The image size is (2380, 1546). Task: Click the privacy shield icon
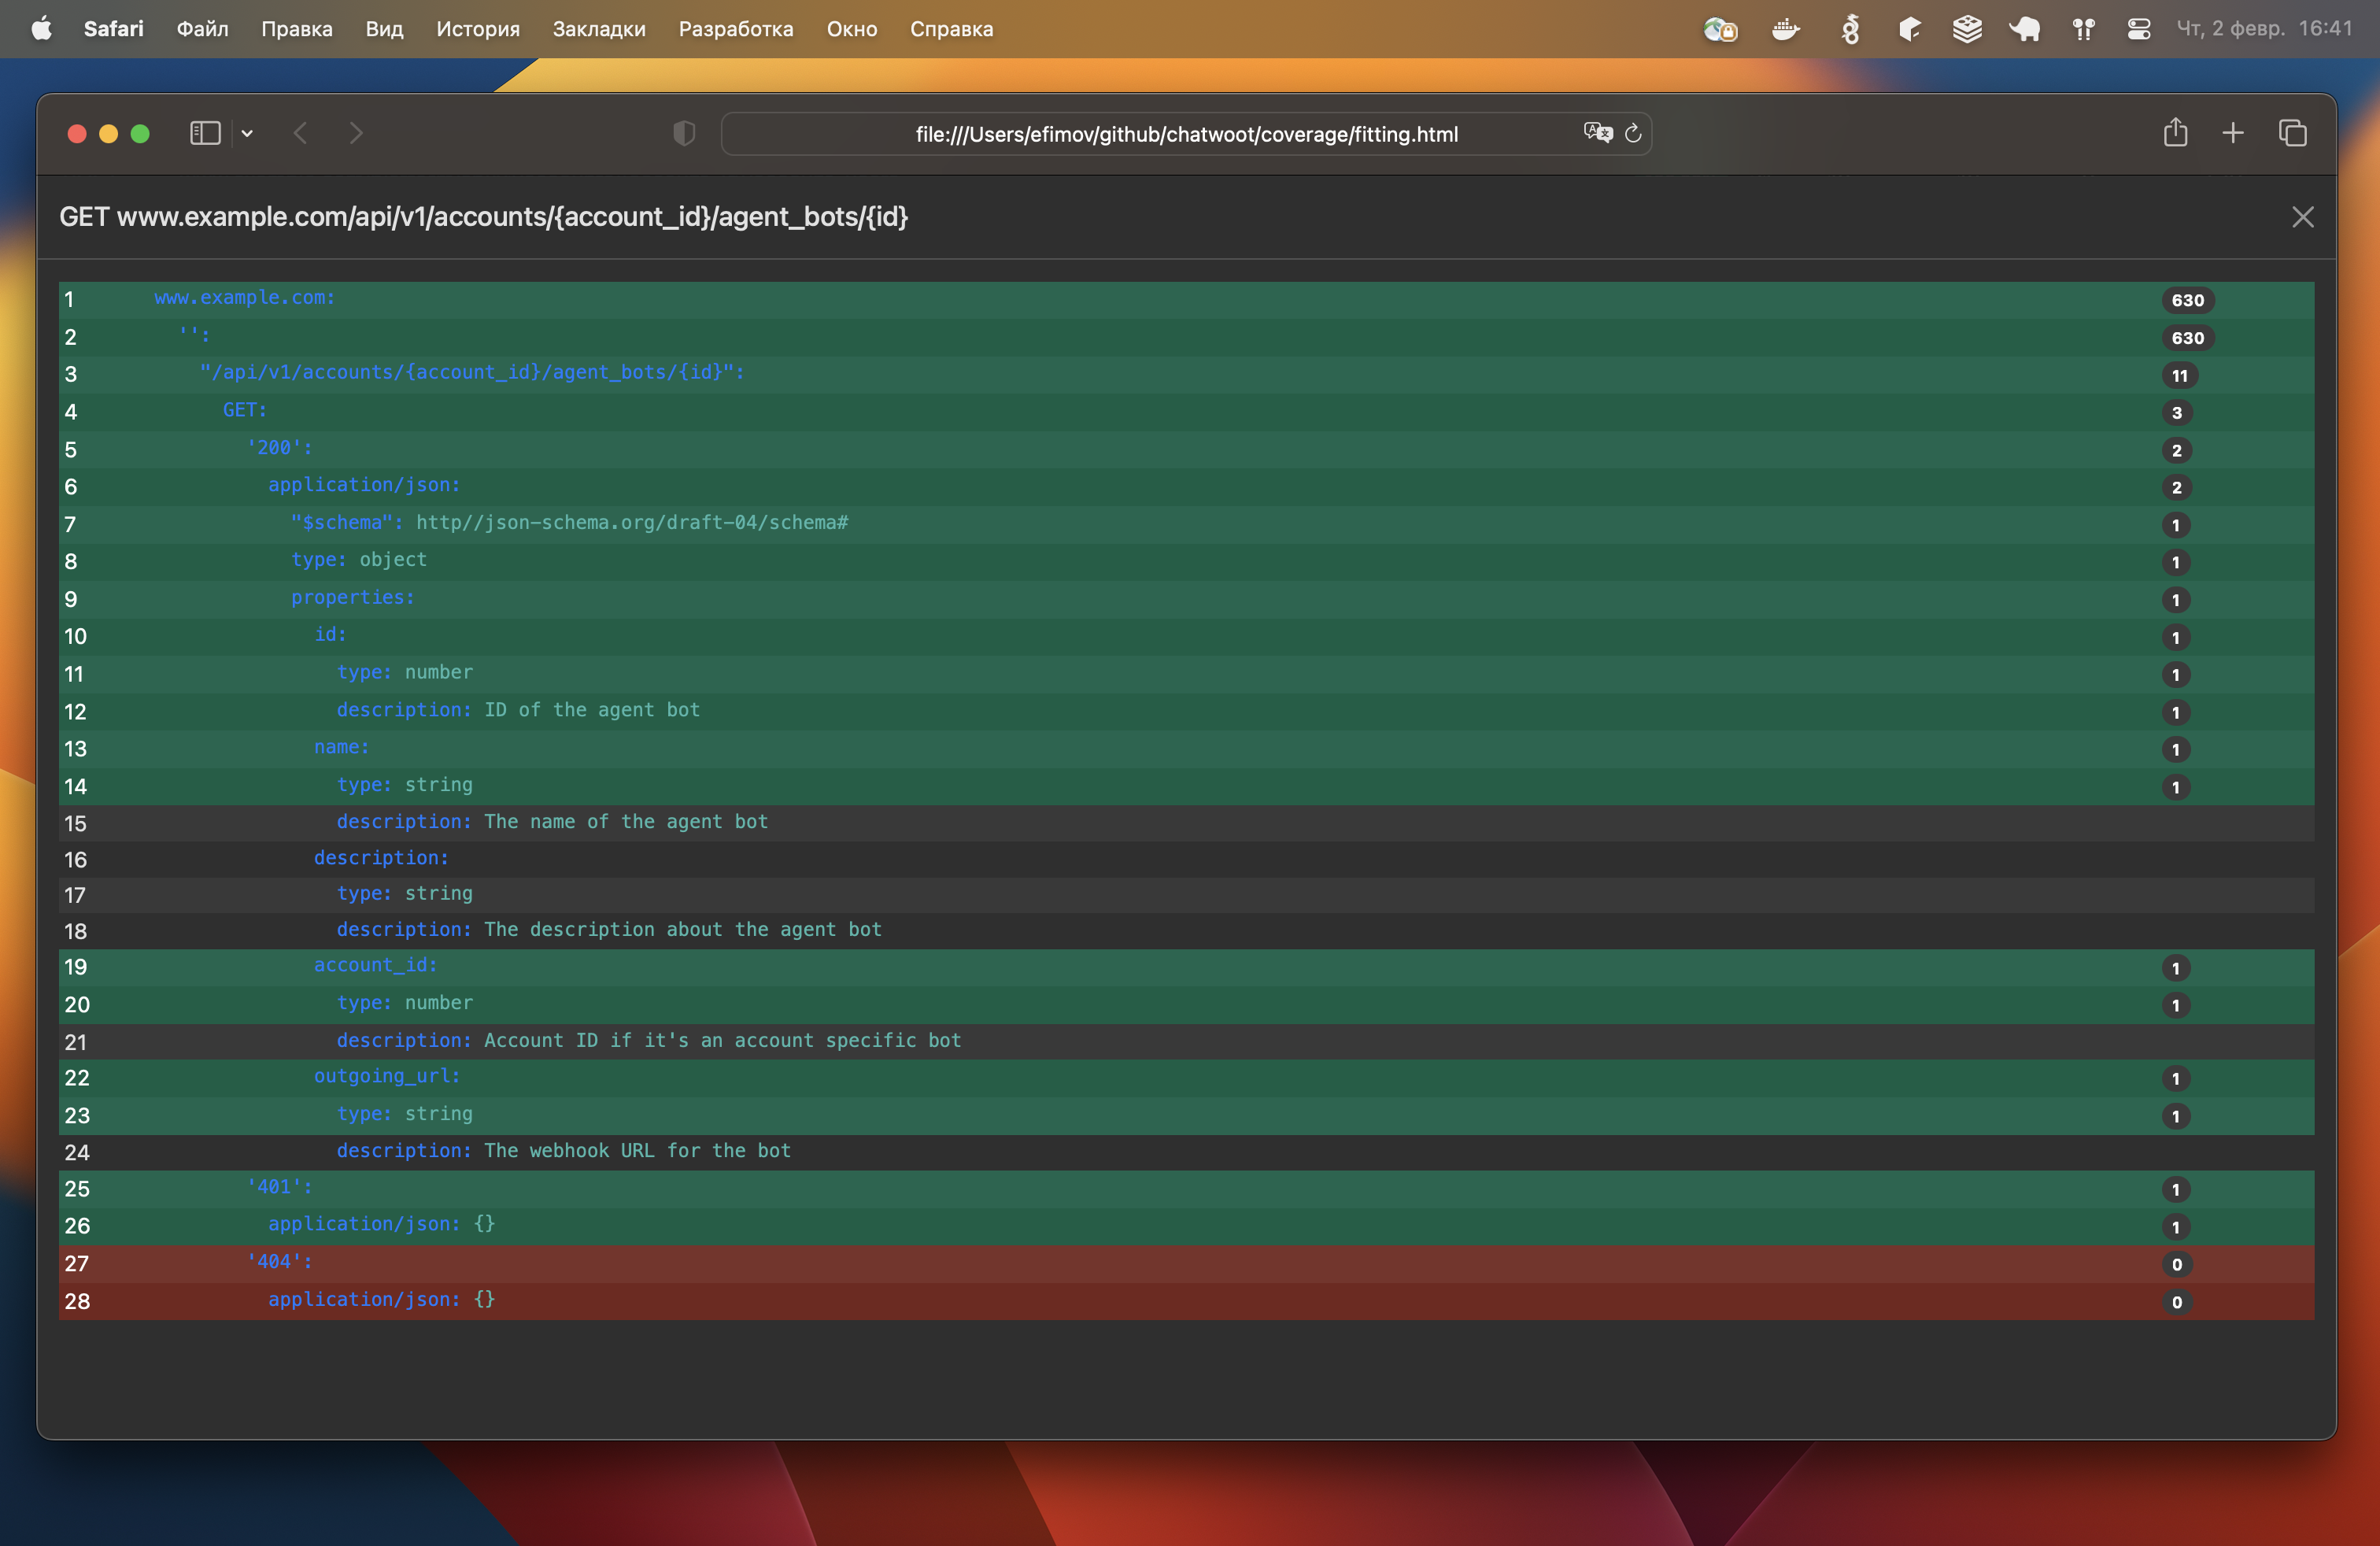tap(684, 133)
